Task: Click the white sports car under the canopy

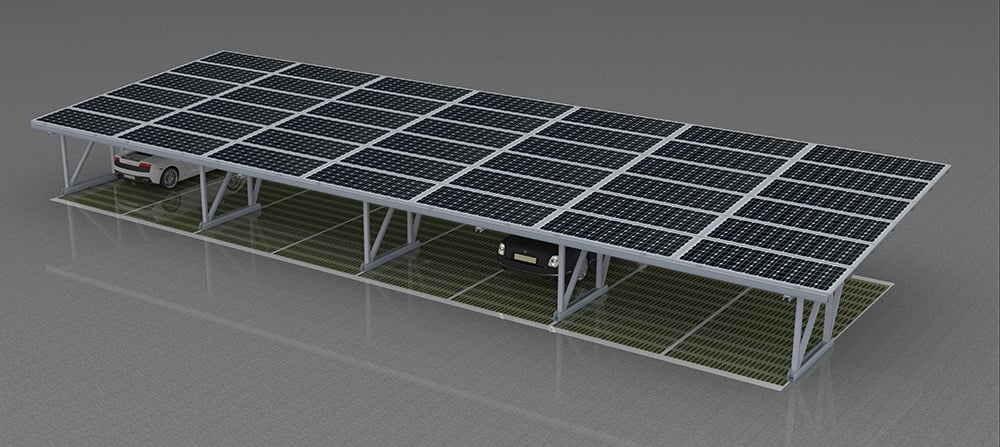Action: tap(150, 167)
